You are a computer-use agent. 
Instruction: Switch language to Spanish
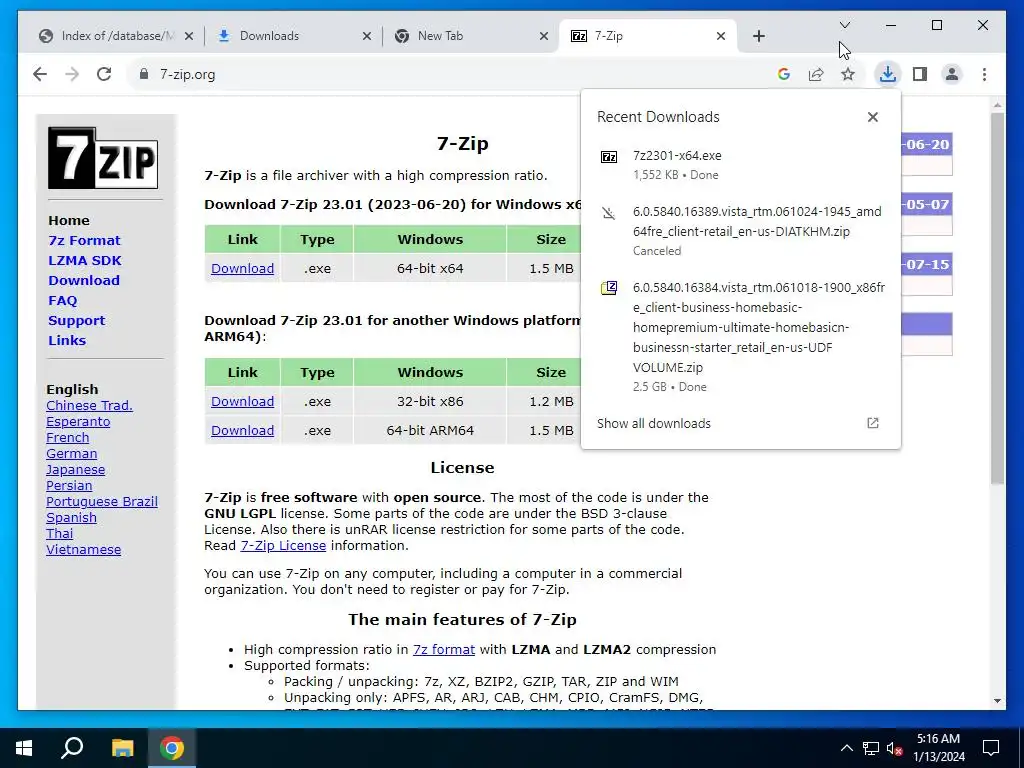[71, 518]
